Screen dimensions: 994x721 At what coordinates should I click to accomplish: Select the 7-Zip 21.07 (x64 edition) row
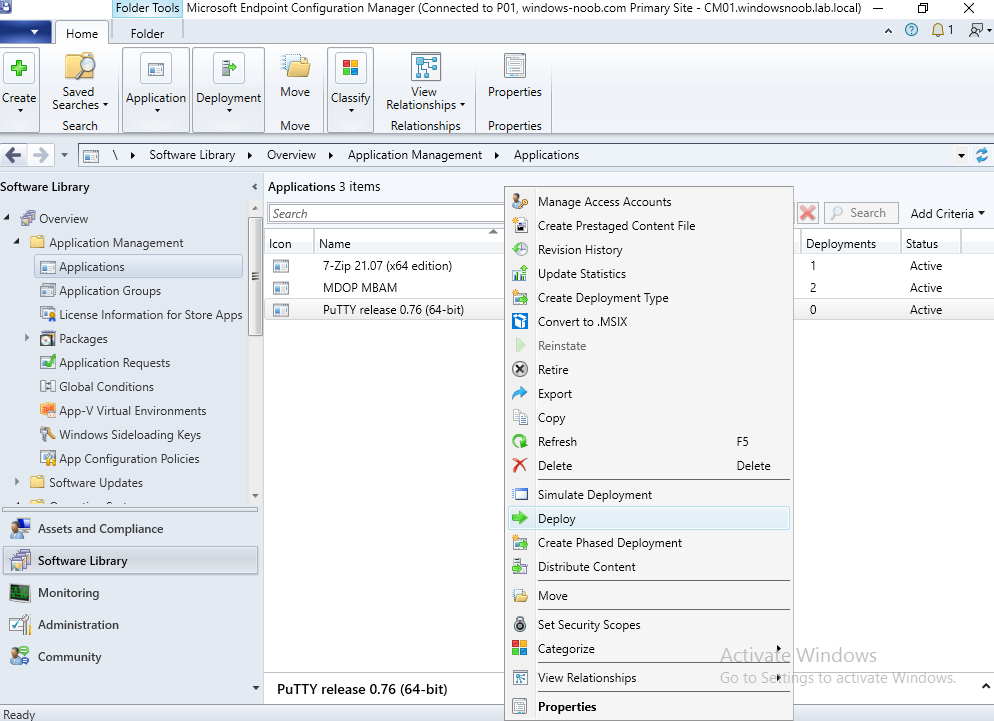point(386,266)
